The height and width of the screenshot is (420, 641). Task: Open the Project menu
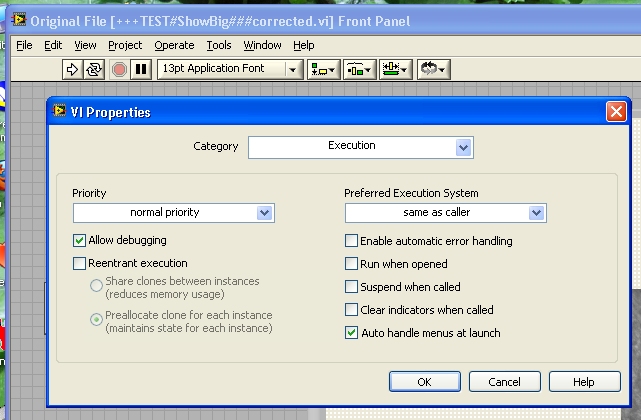125,45
